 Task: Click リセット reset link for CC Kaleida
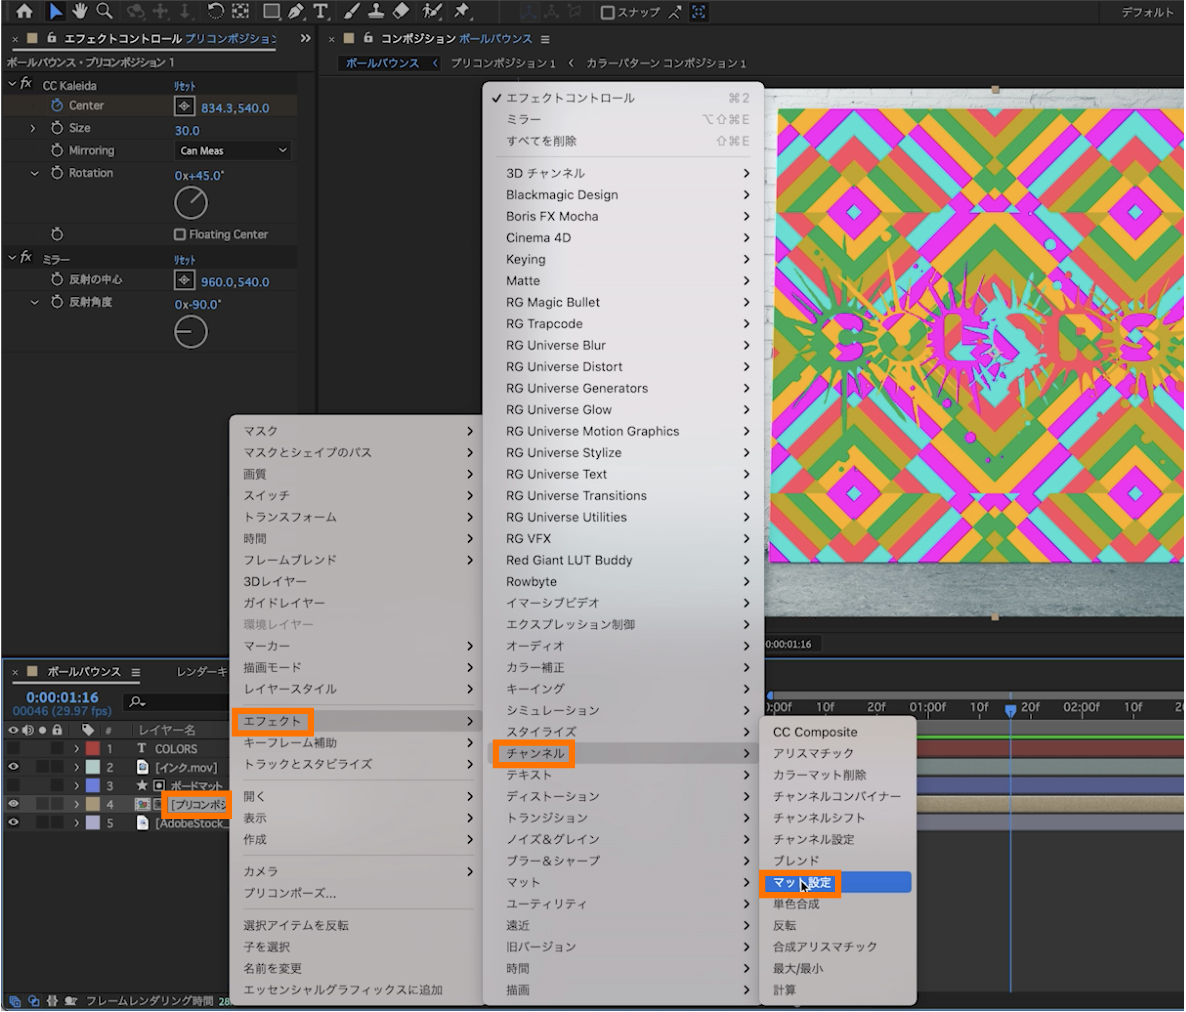[185, 86]
